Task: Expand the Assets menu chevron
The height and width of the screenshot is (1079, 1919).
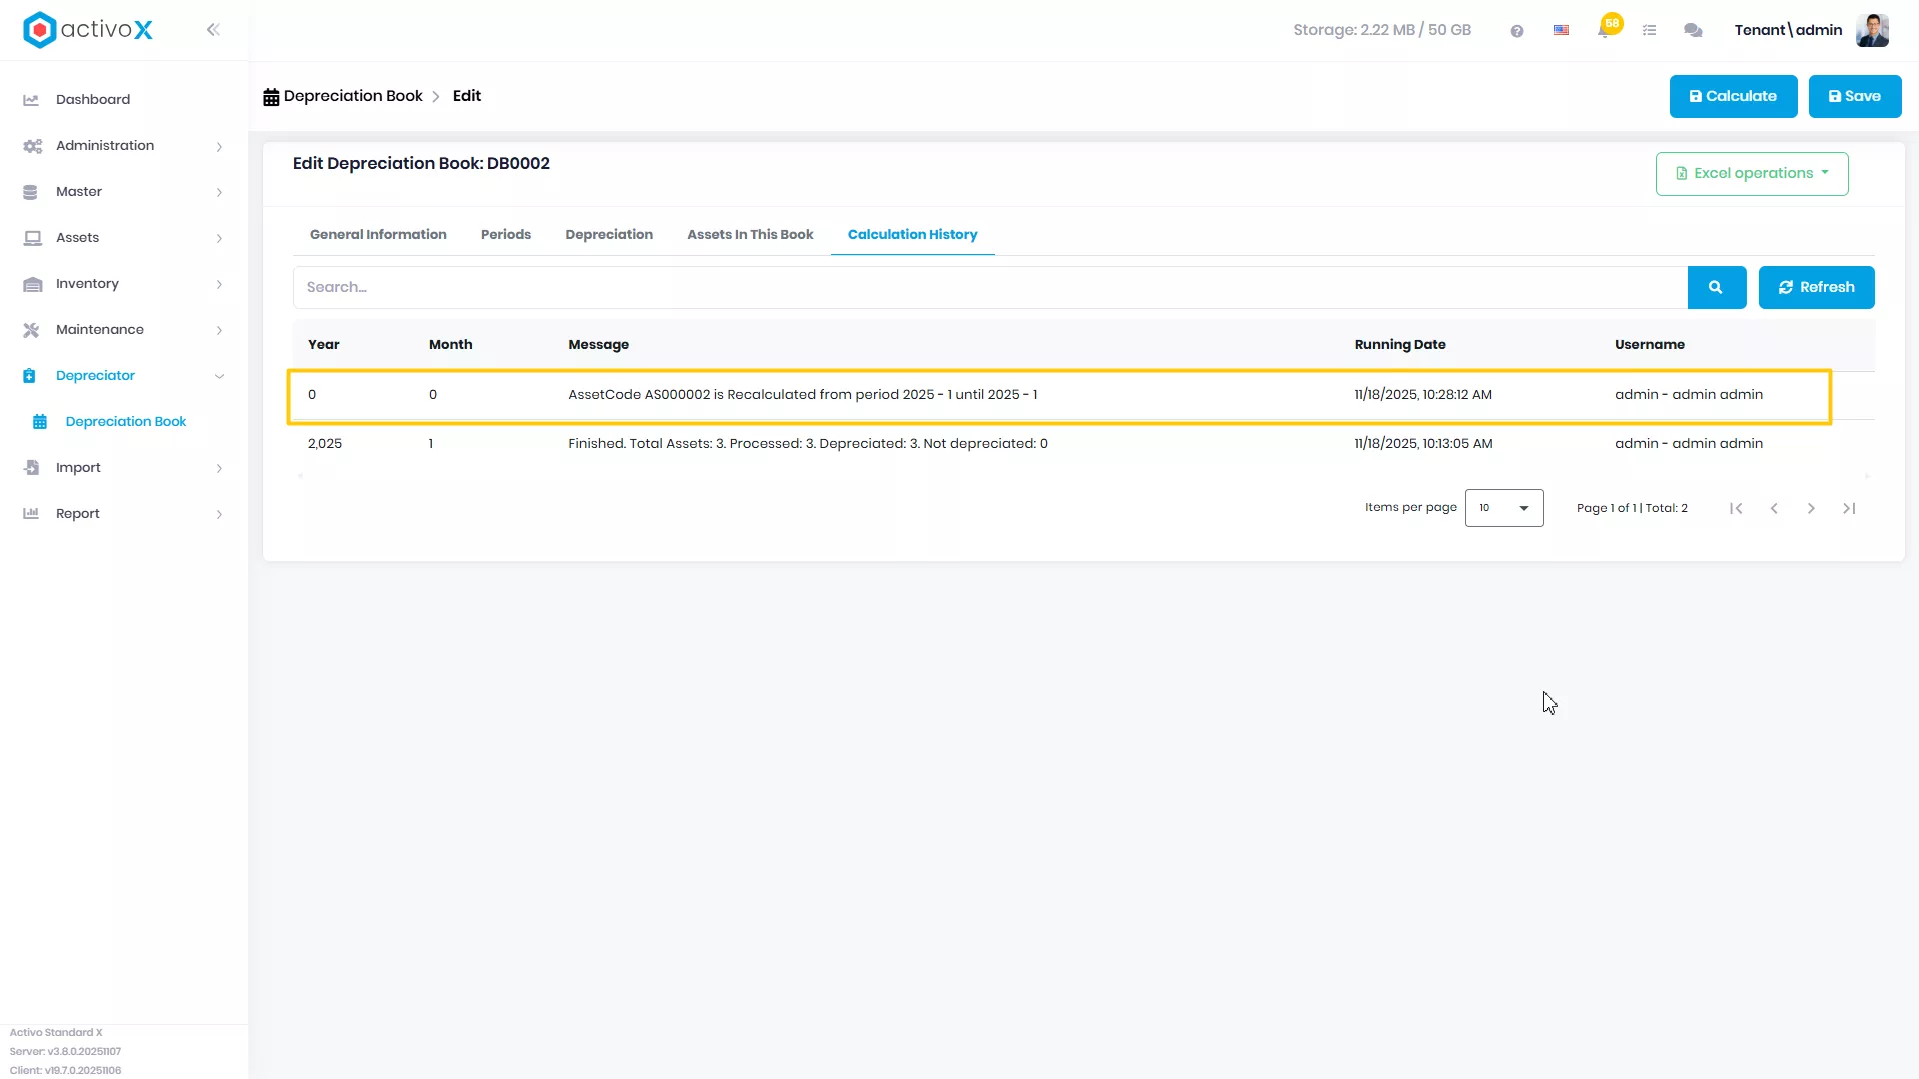Action: [x=219, y=239]
